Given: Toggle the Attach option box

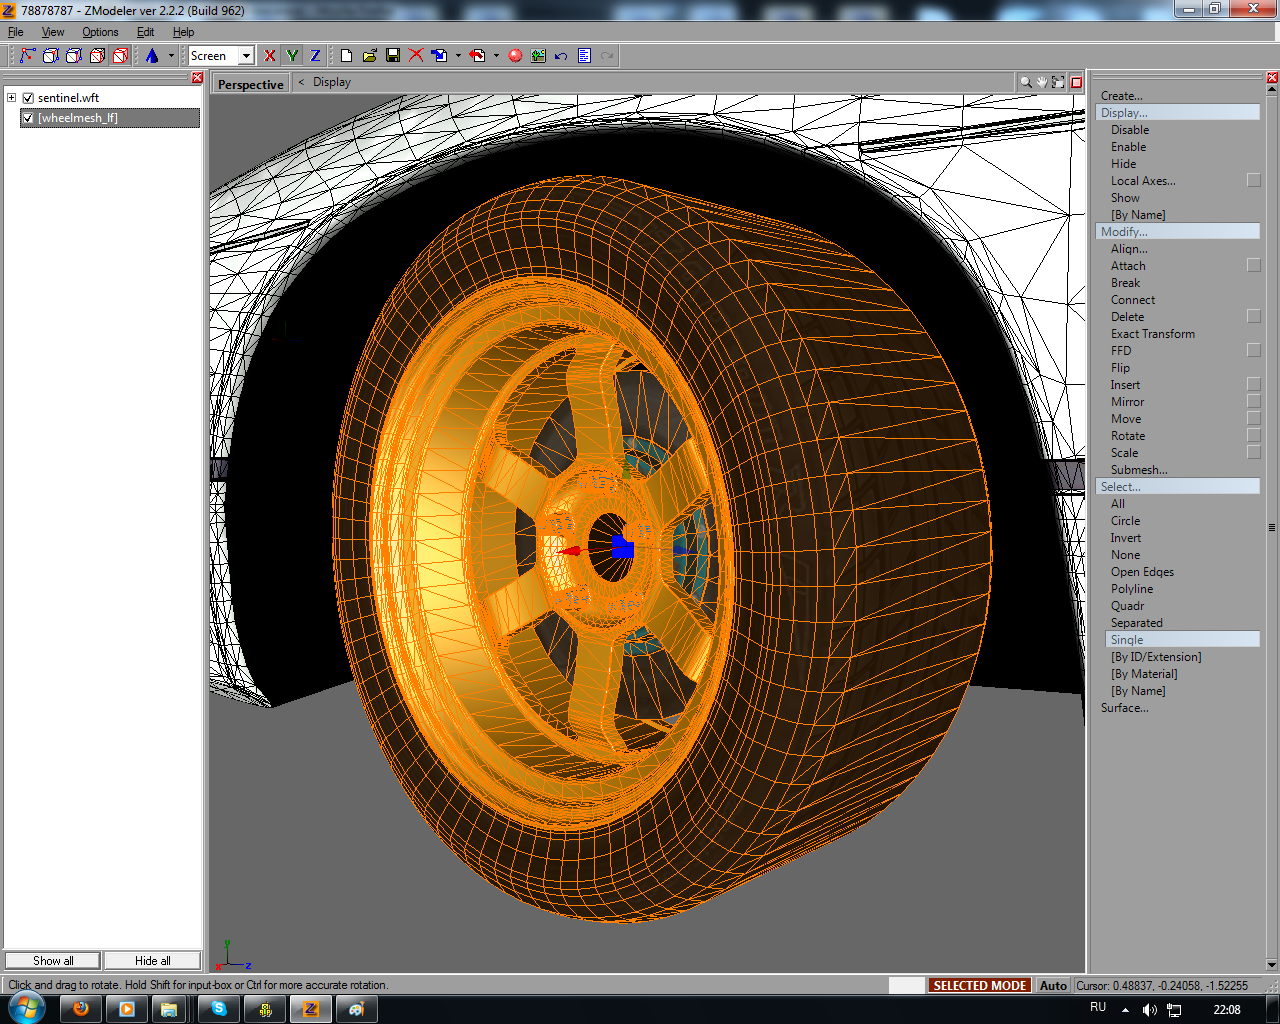Looking at the screenshot, I should click(1253, 266).
